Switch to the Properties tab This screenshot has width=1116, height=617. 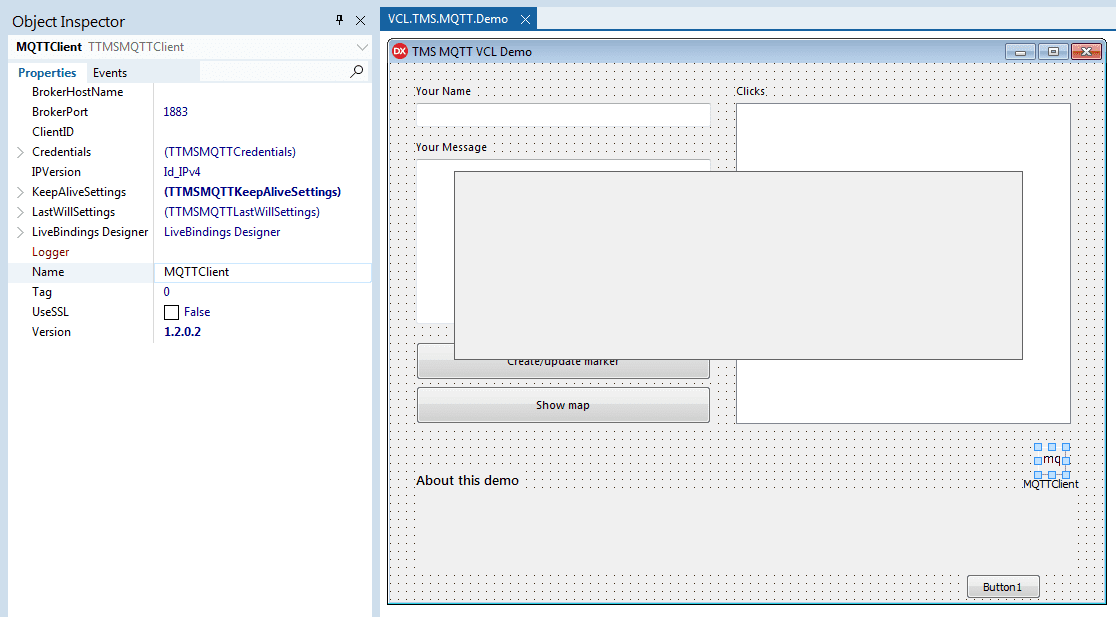tap(47, 73)
